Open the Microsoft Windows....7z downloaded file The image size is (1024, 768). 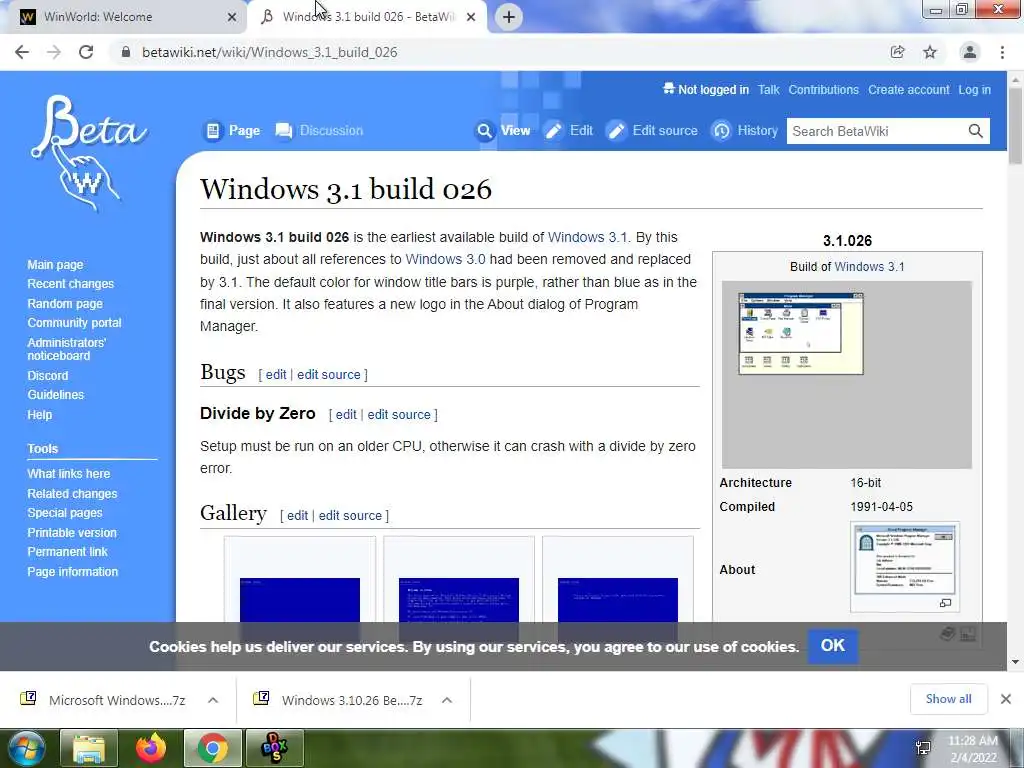104,700
